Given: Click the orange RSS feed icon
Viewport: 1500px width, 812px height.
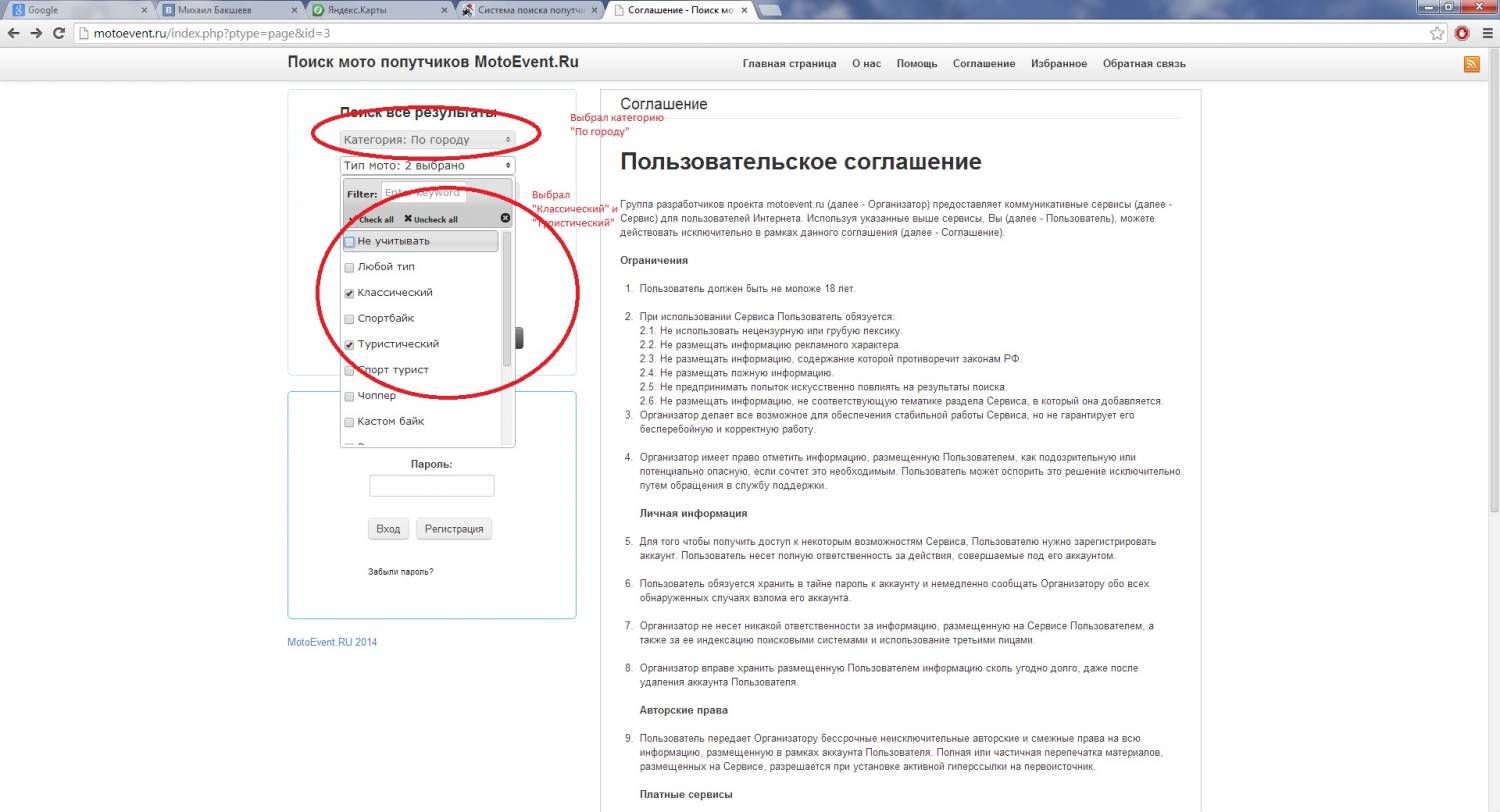Looking at the screenshot, I should (x=1472, y=64).
